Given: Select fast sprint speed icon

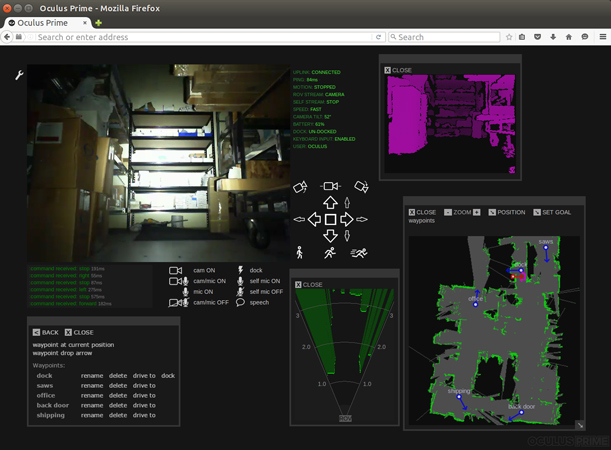Looking at the screenshot, I should tap(359, 253).
